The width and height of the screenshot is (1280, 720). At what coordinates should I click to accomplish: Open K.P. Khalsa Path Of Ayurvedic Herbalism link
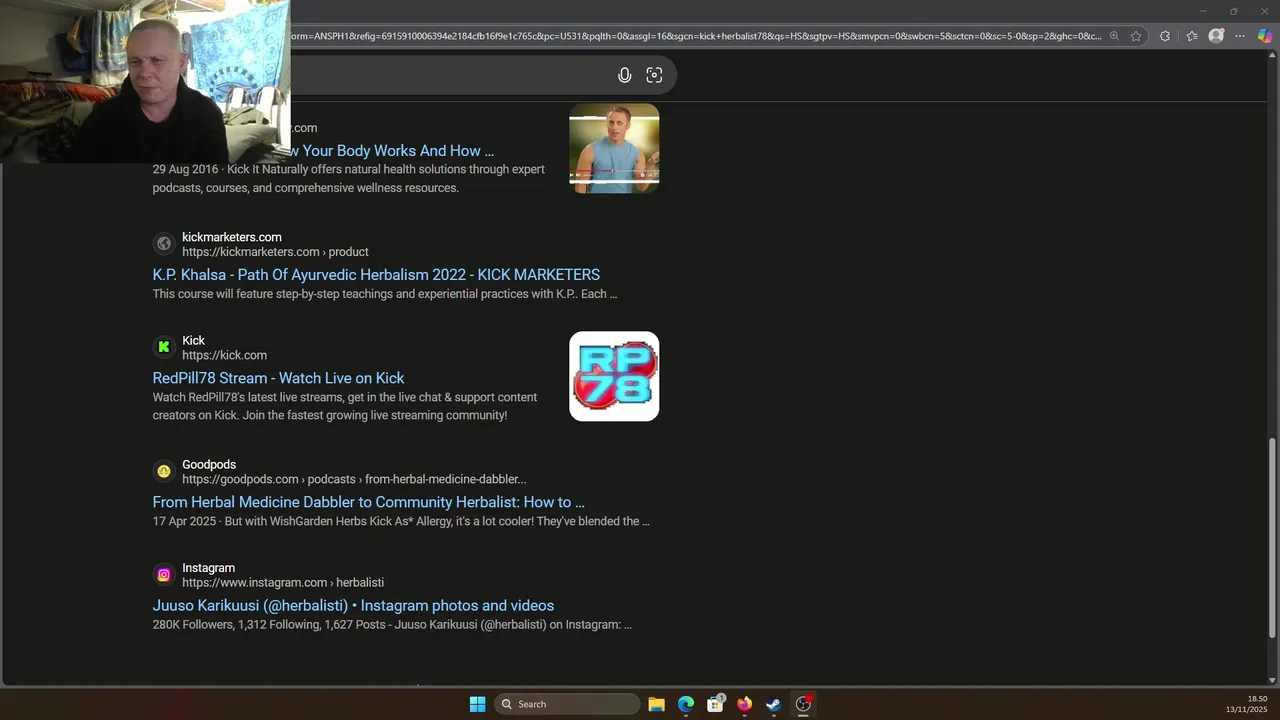376,275
